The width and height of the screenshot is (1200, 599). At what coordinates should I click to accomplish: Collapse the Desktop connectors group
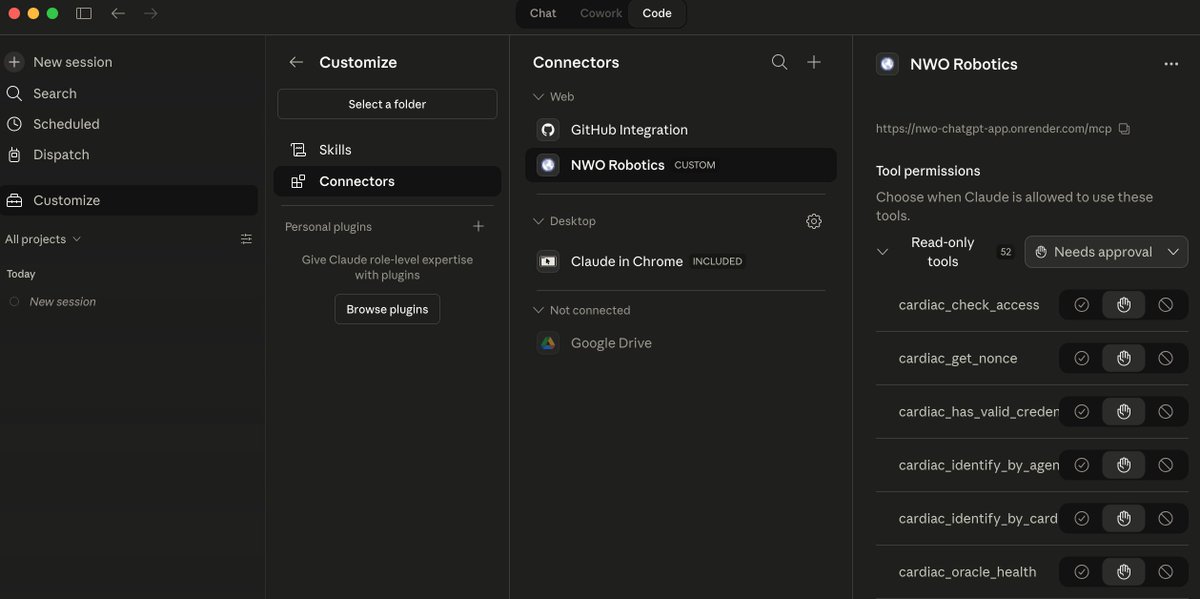coord(539,221)
